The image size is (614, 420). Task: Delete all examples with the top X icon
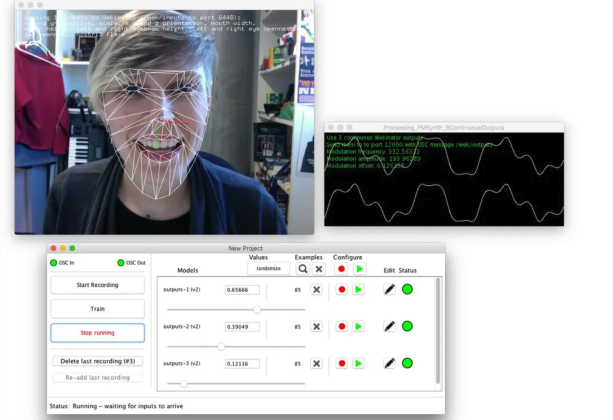(x=319, y=269)
